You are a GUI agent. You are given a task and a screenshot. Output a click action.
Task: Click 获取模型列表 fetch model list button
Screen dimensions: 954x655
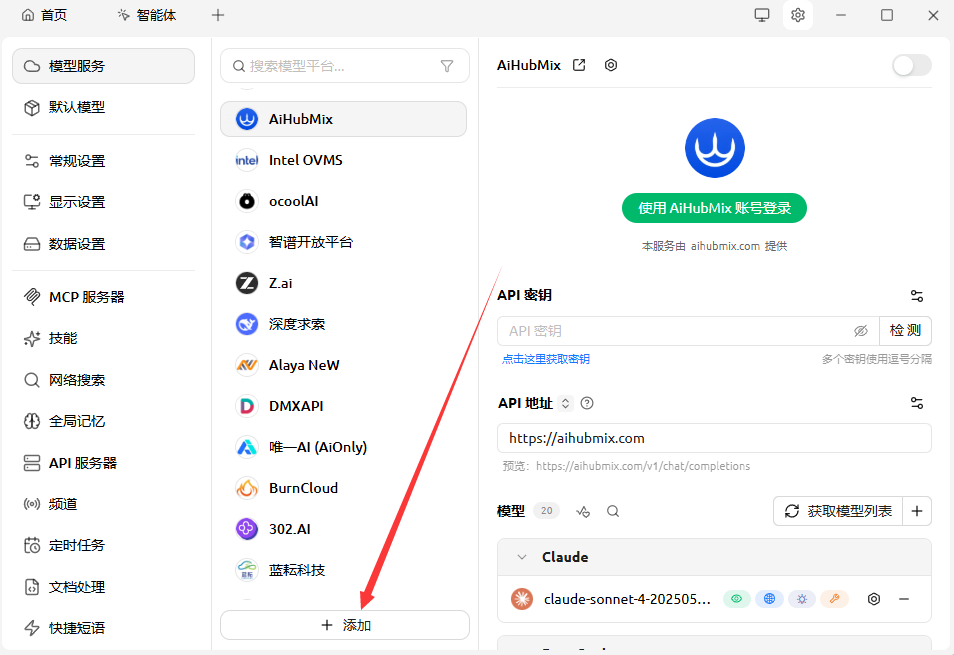click(838, 511)
